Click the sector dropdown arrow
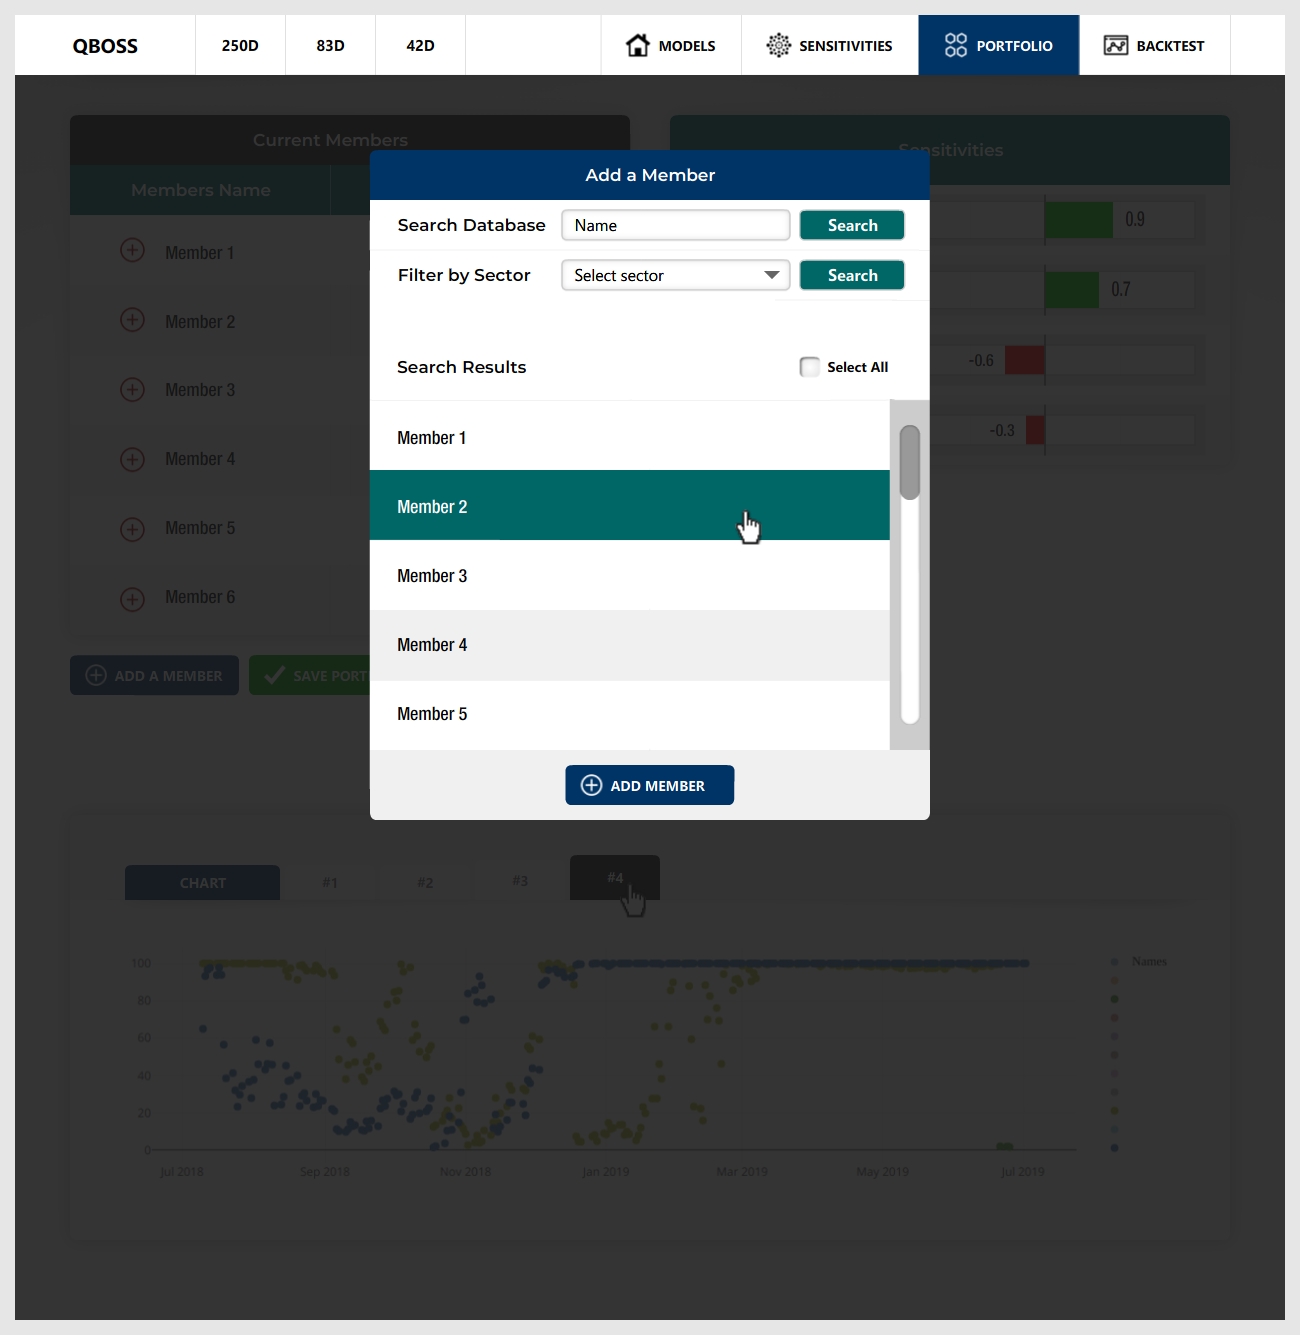 [771, 275]
